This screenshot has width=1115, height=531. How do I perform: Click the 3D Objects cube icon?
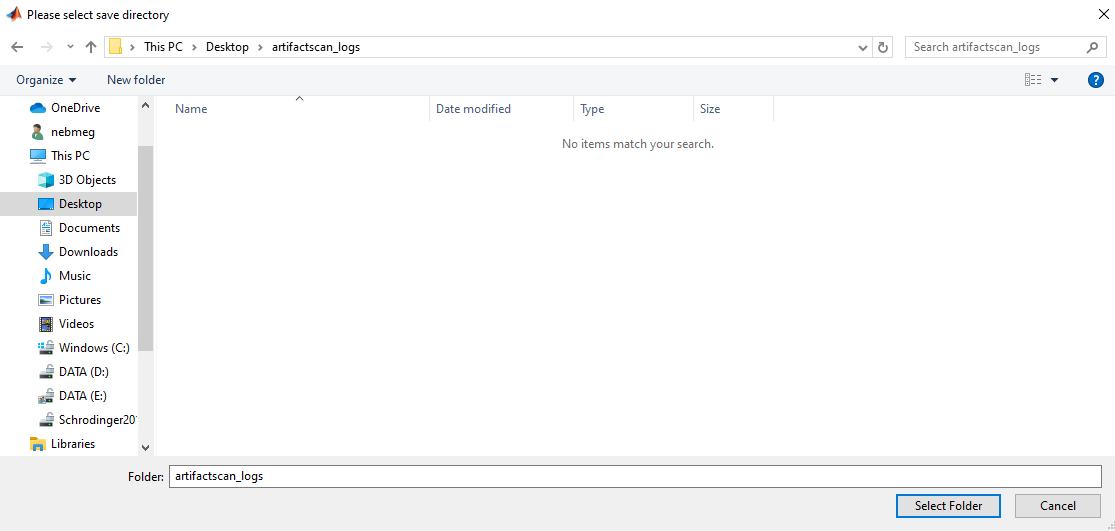46,180
